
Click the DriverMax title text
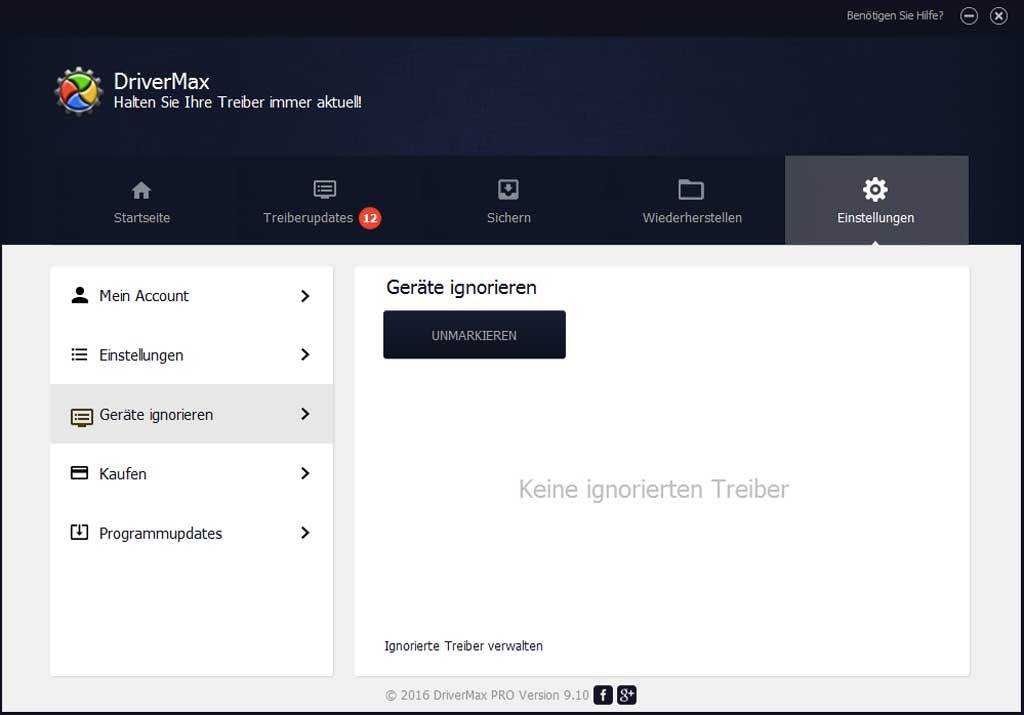[x=161, y=82]
